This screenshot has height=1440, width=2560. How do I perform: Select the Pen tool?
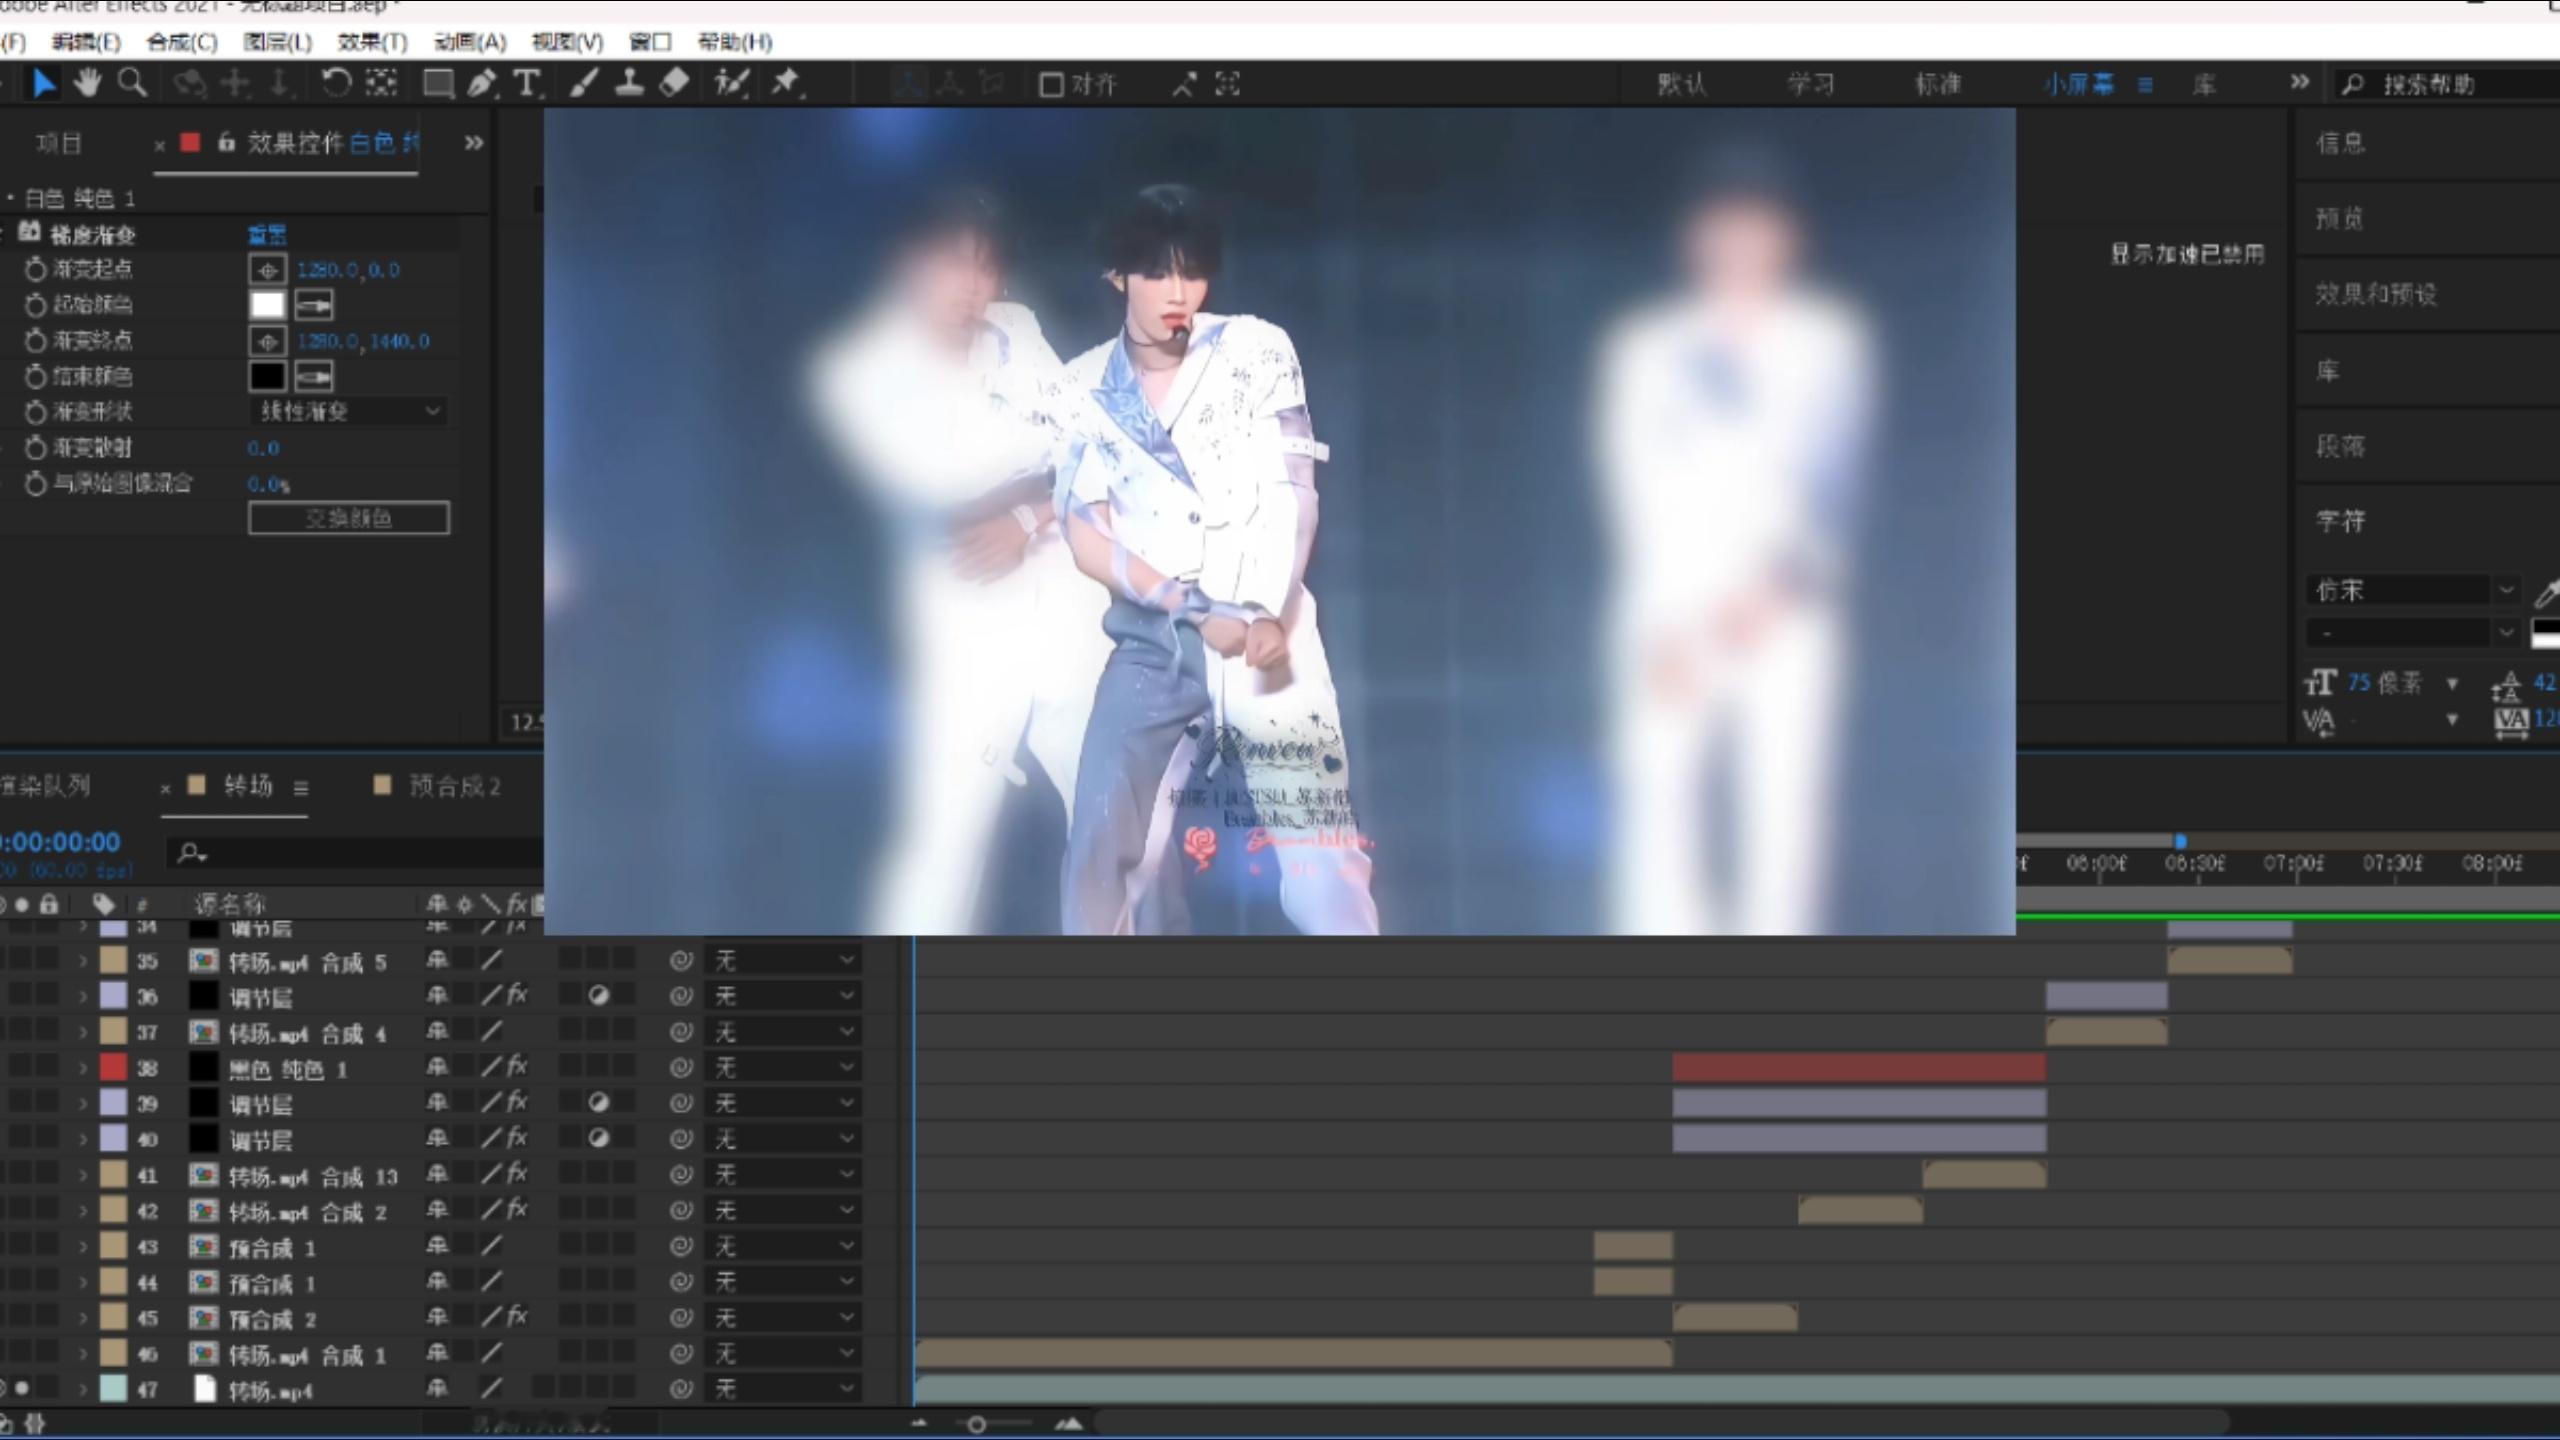pyautogui.click(x=482, y=83)
